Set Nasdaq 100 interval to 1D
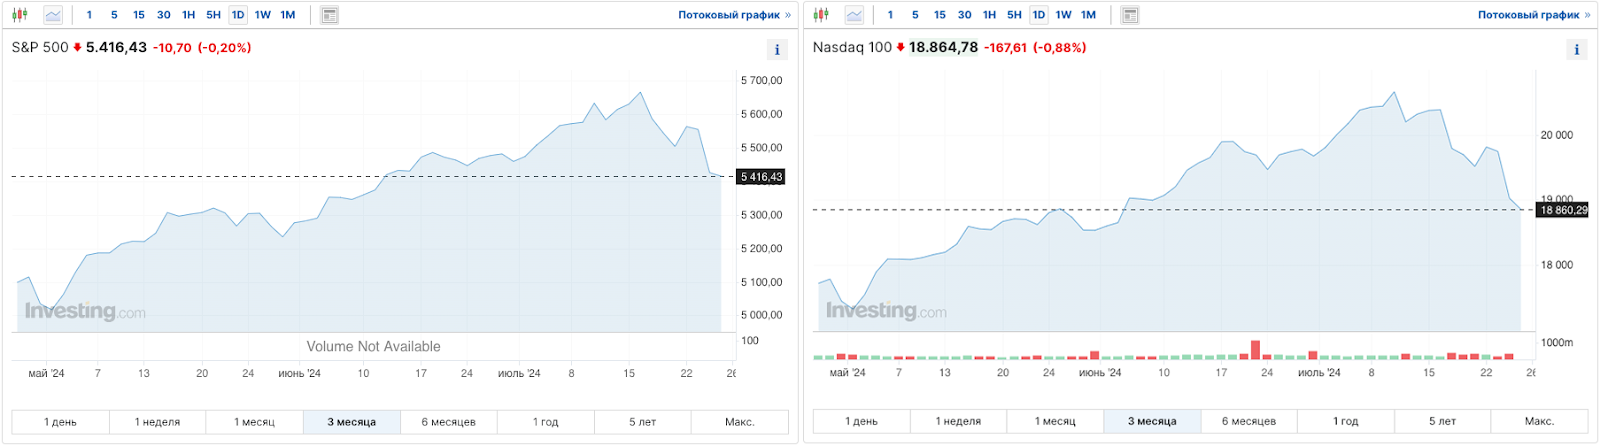The image size is (1600, 446). click(x=1039, y=15)
